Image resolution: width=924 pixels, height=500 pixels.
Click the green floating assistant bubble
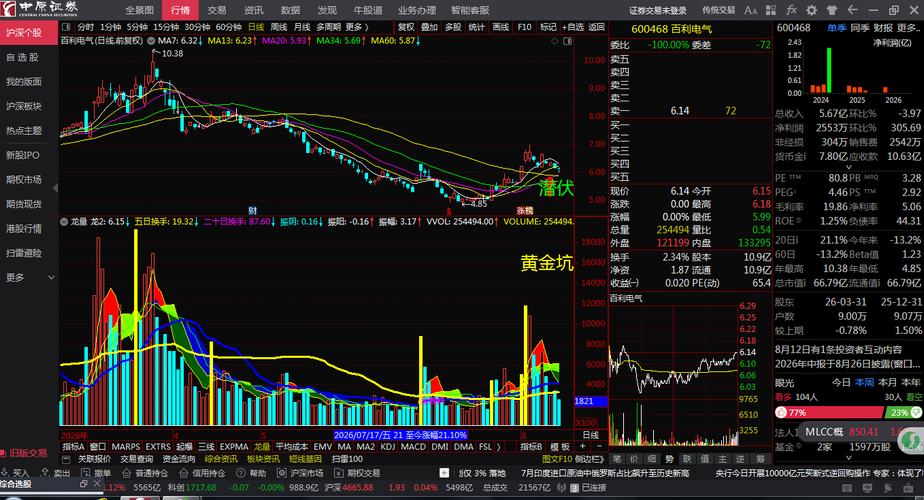[x=910, y=439]
